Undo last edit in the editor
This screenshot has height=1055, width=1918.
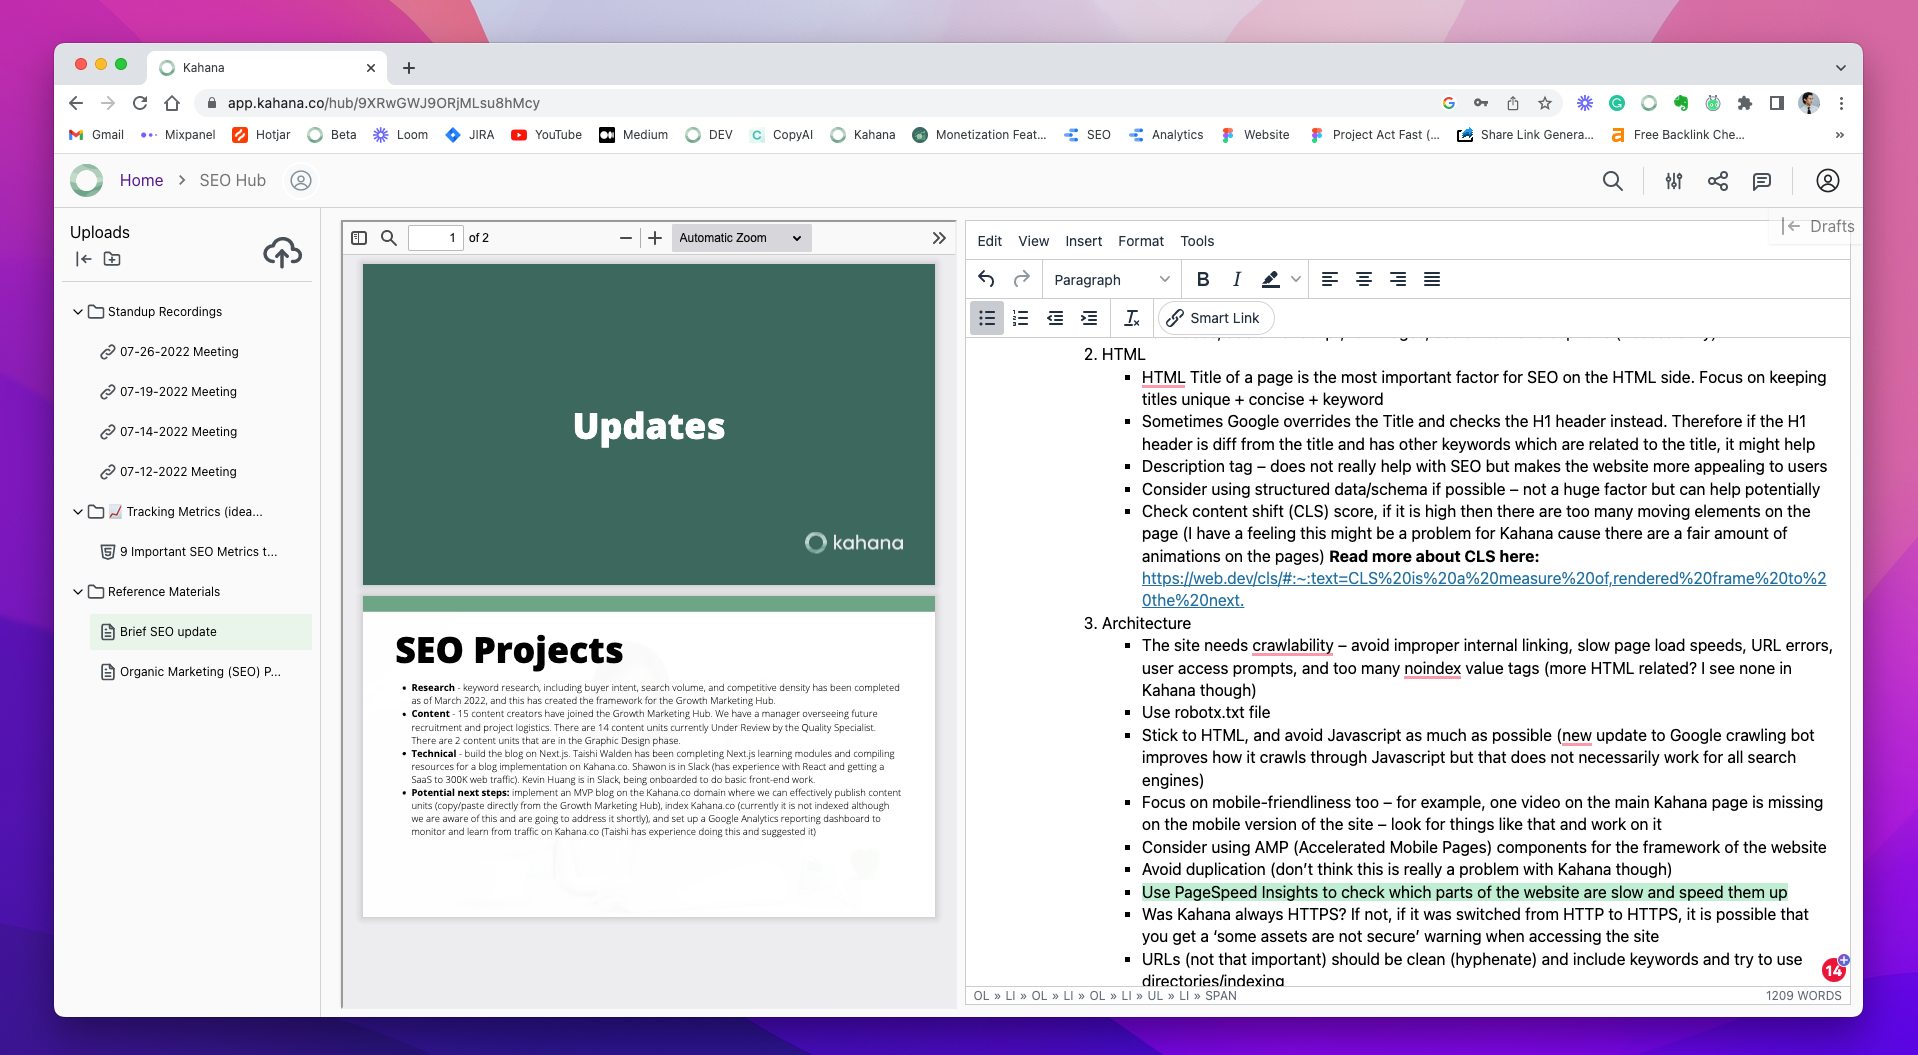[986, 279]
